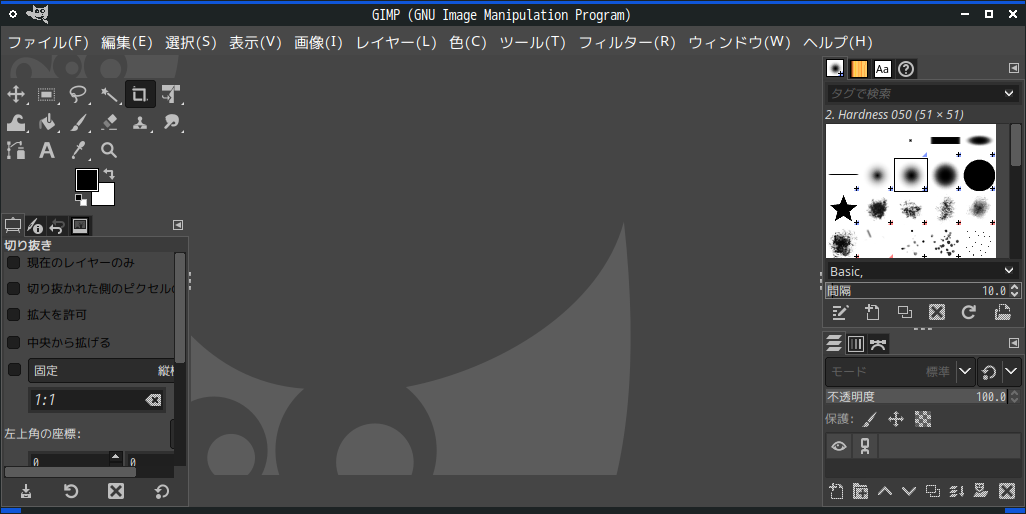This screenshot has height=514, width=1026.
Task: Toggle the 固定 aspect checkbox
Action: 14,369
